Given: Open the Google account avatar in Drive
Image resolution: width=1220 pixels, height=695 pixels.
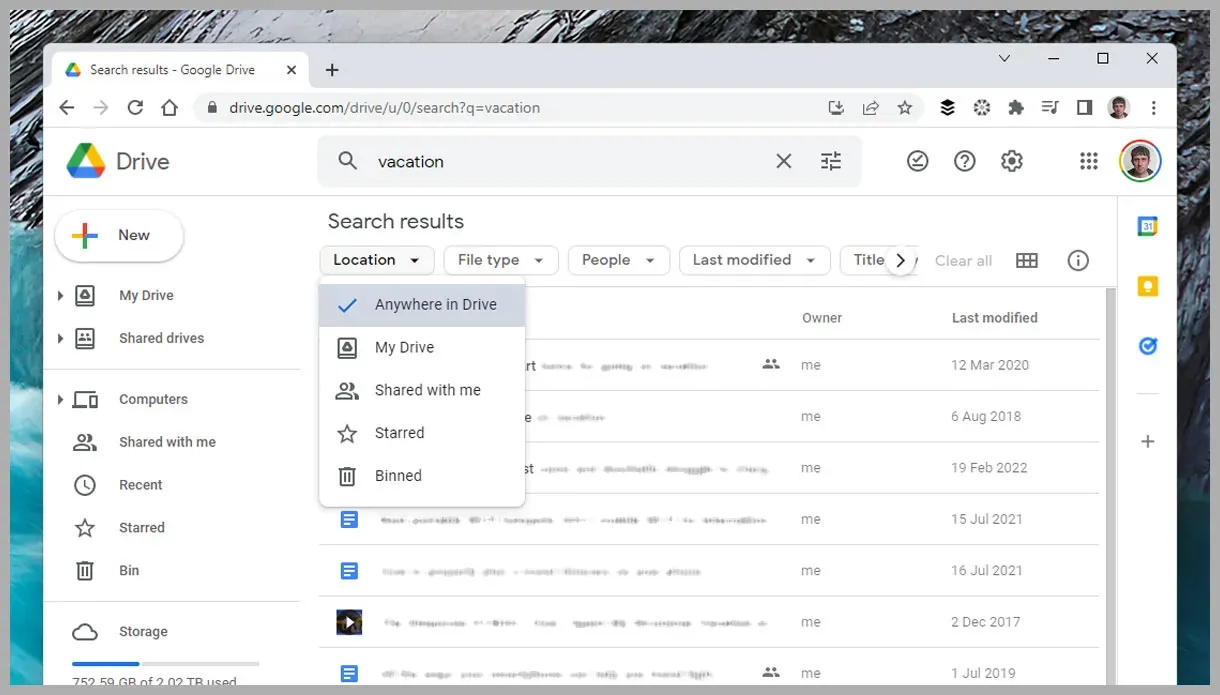Looking at the screenshot, I should tap(1140, 161).
